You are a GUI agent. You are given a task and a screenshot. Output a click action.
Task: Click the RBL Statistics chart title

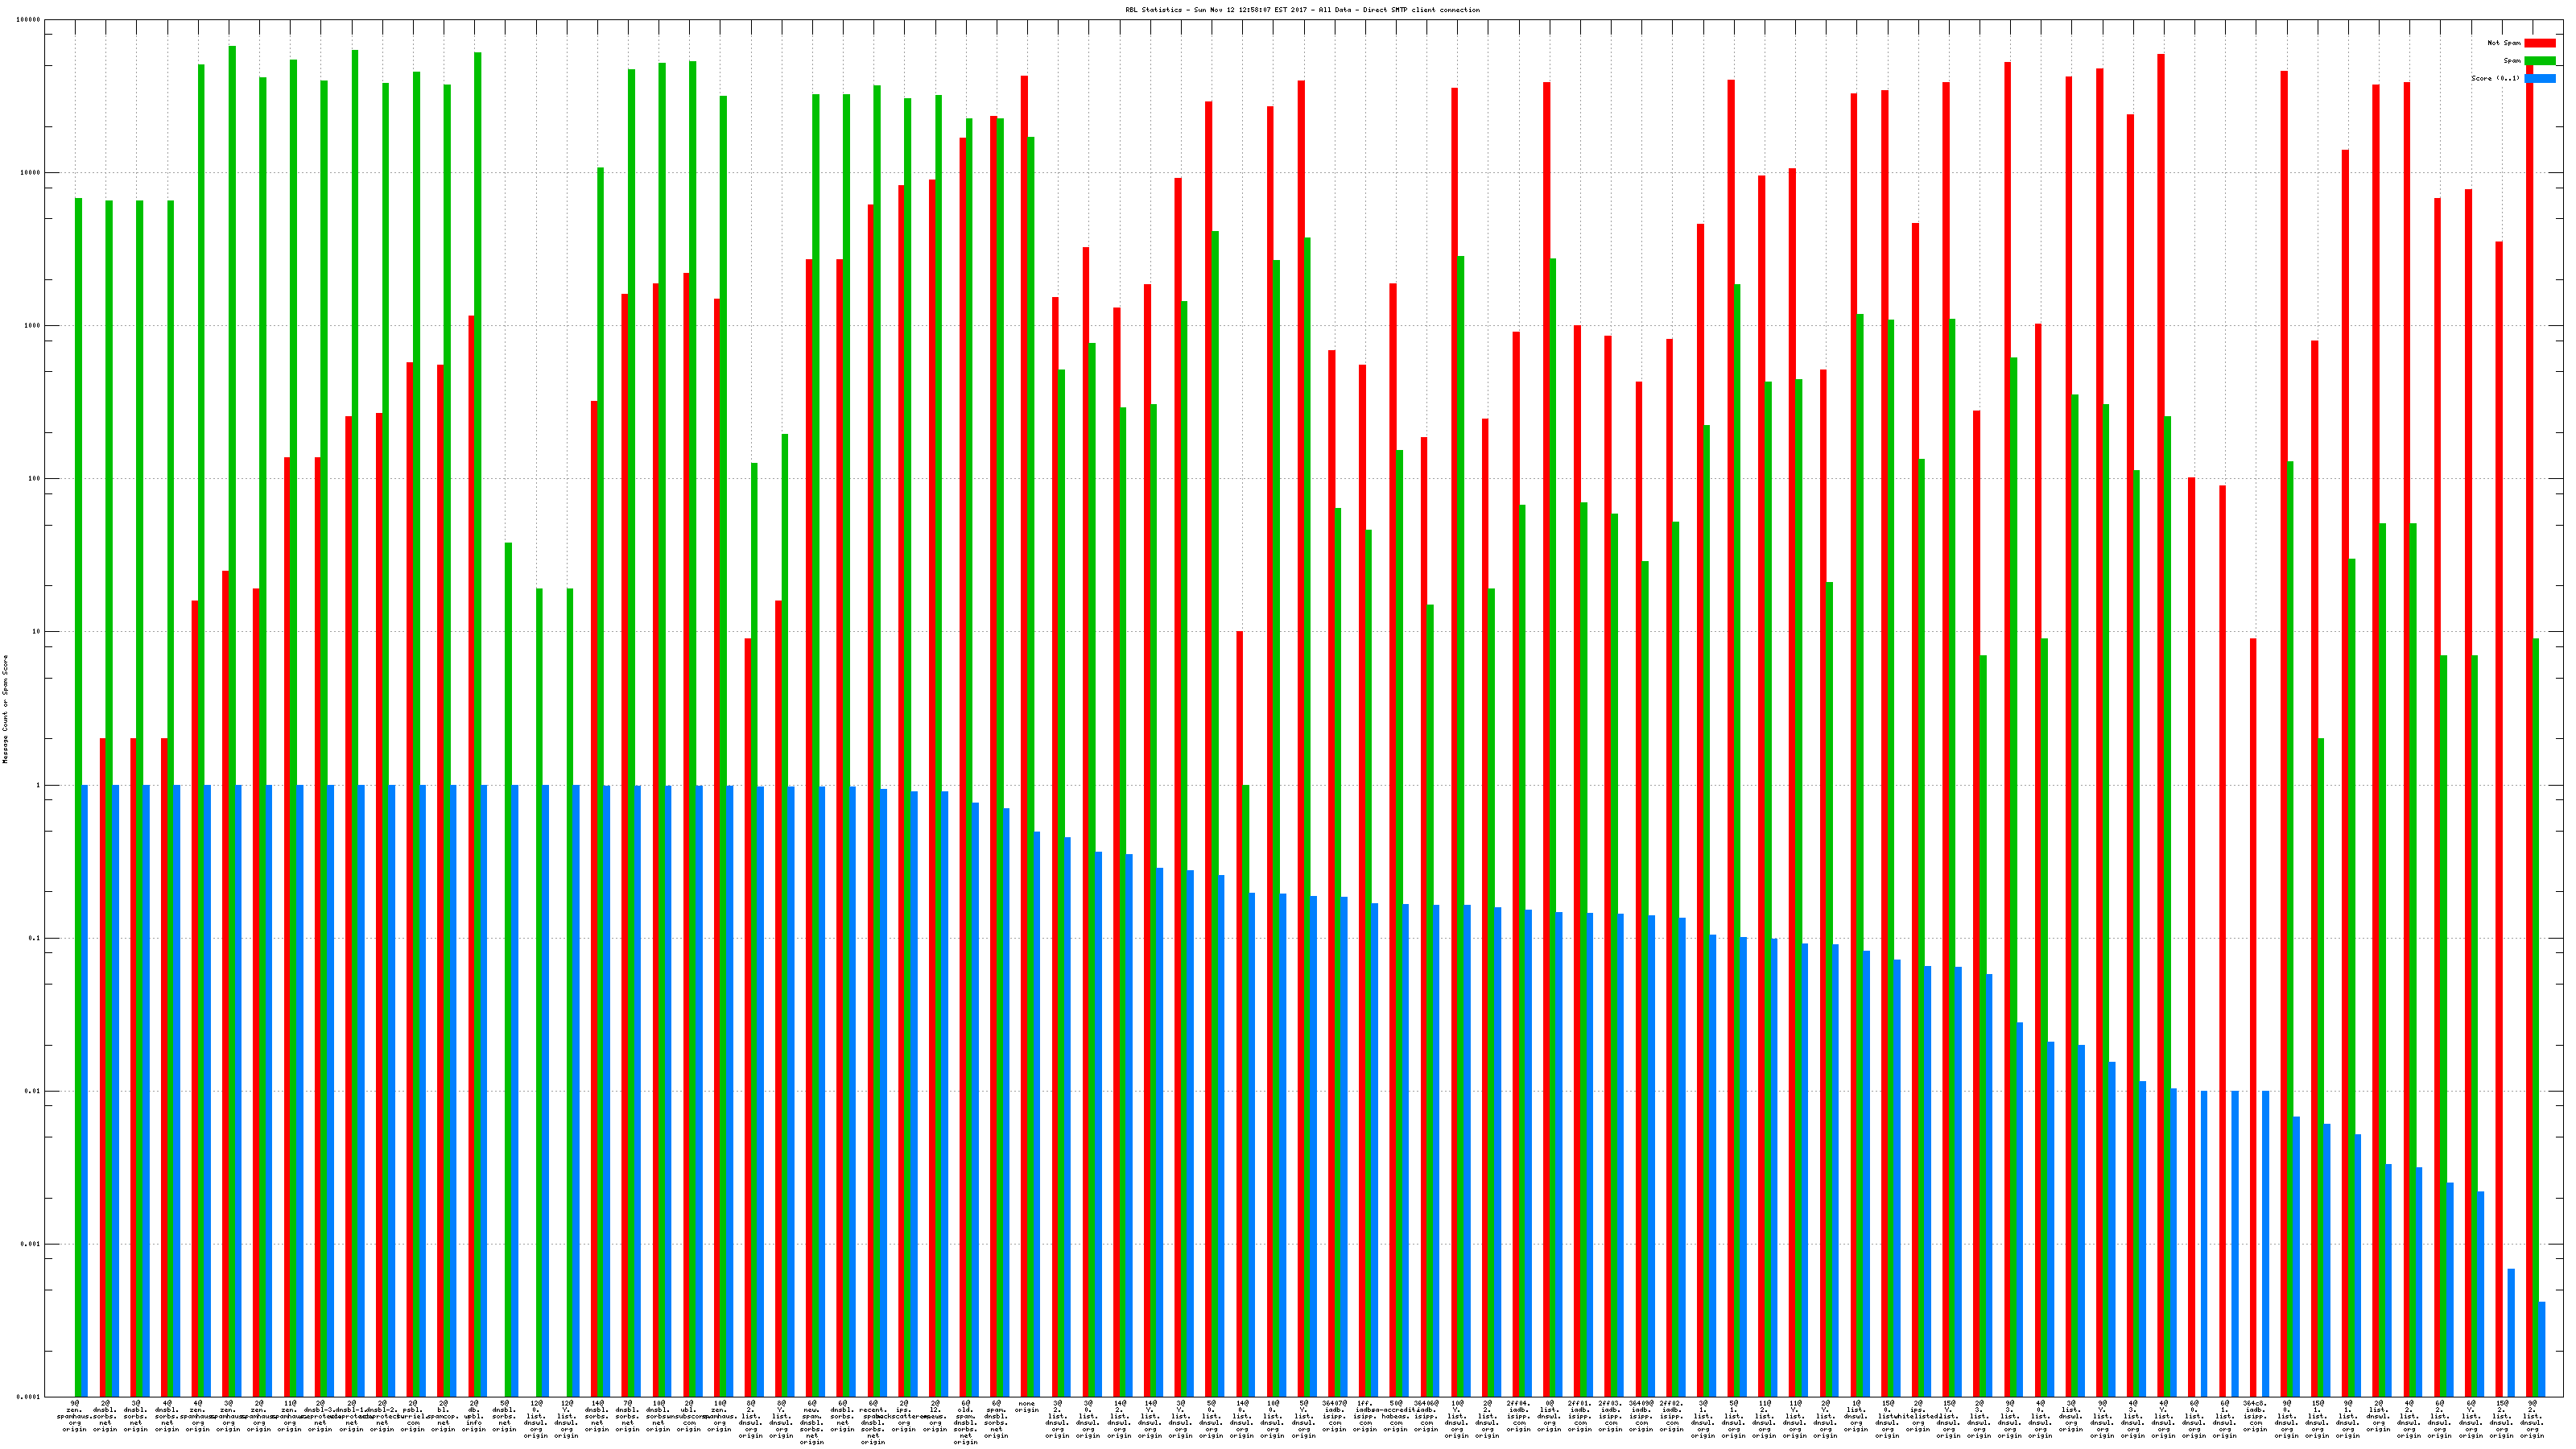coord(1302,10)
